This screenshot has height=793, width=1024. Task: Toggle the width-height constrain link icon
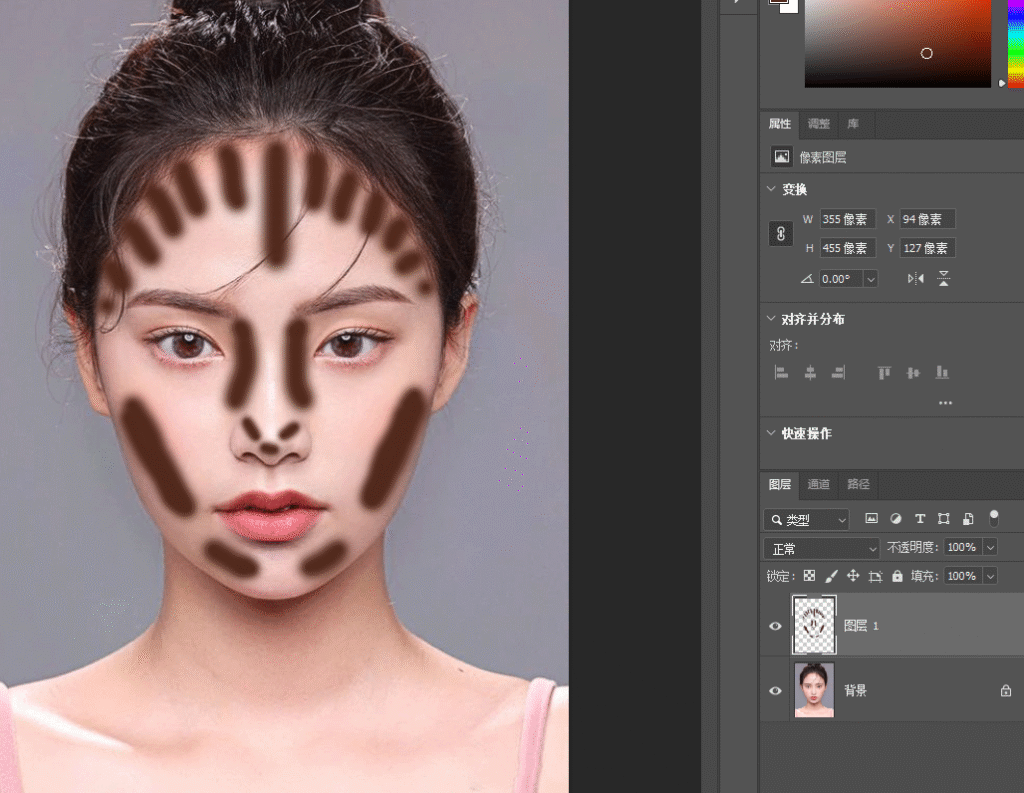(x=780, y=234)
